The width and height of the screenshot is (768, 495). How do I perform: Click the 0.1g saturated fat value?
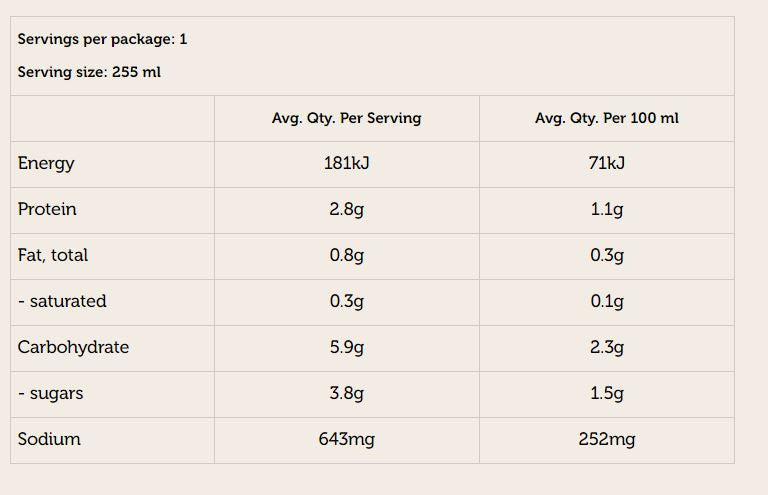coord(606,301)
